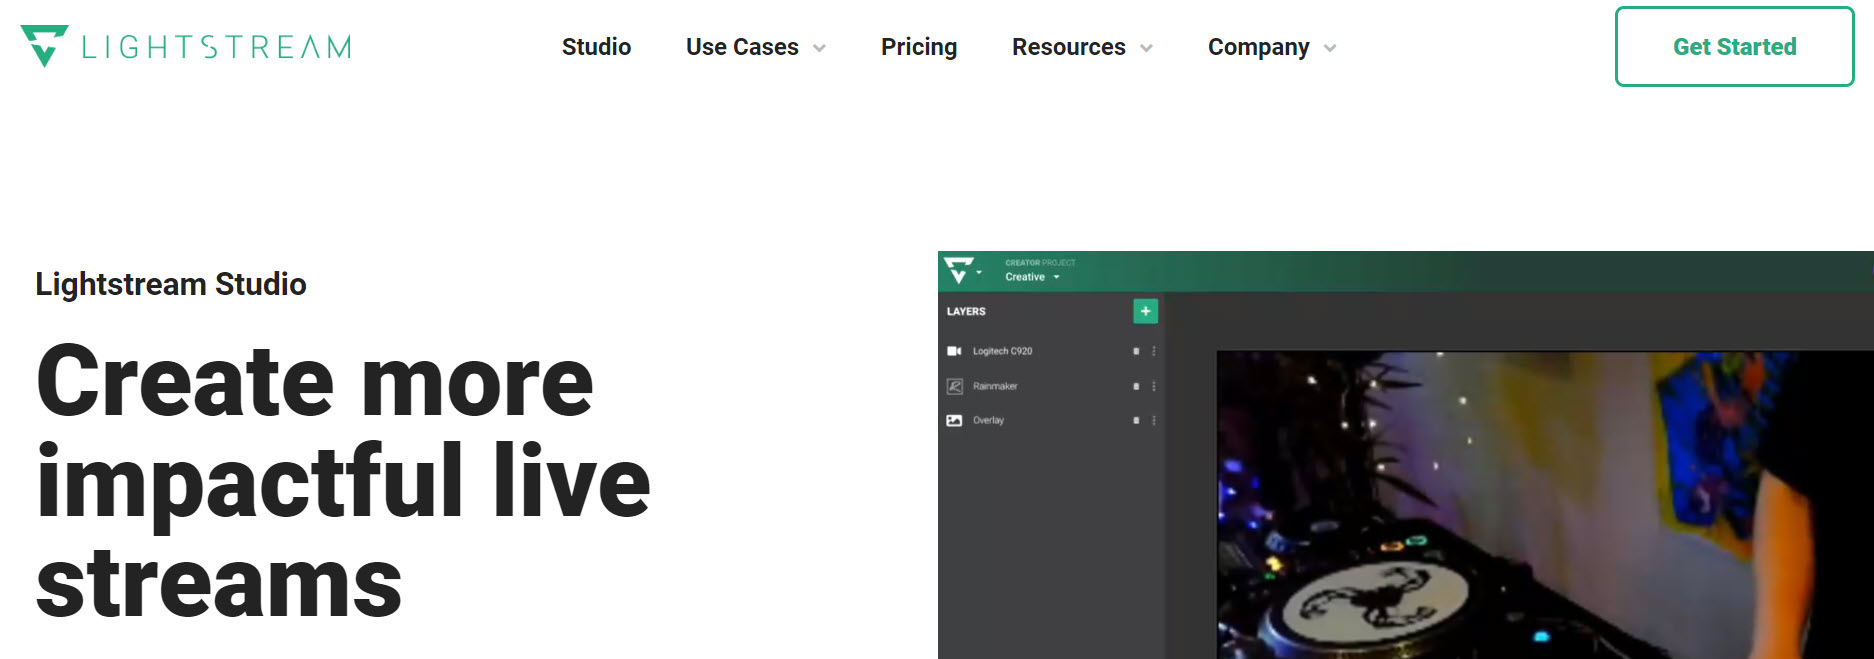Click the Rainmaker layer icon
1874x659 pixels.
click(954, 386)
